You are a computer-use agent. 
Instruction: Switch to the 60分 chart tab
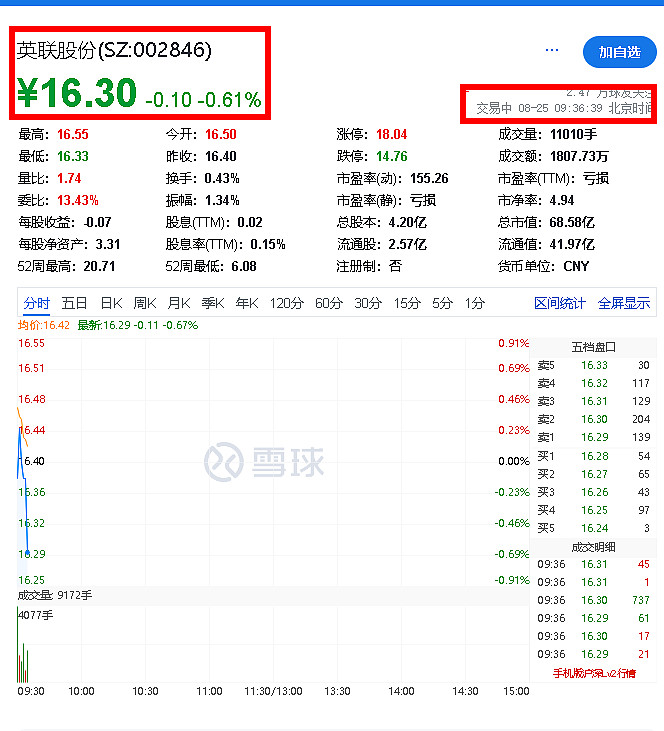(329, 303)
